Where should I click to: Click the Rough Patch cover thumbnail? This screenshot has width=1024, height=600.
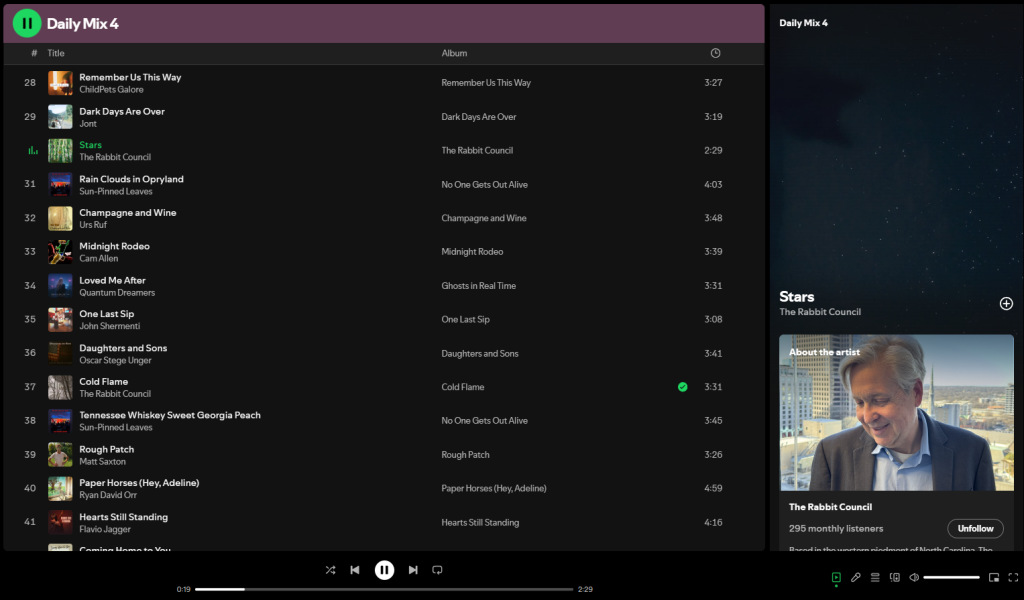pos(60,455)
